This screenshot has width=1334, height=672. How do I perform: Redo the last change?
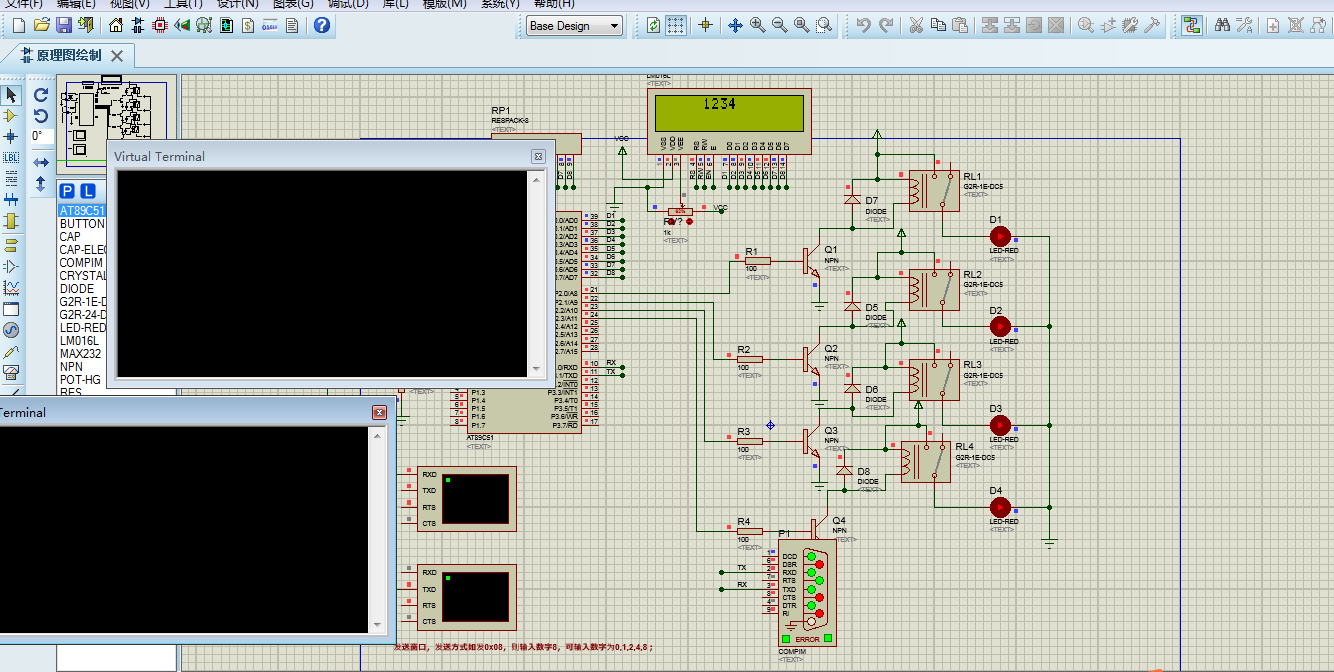885,25
